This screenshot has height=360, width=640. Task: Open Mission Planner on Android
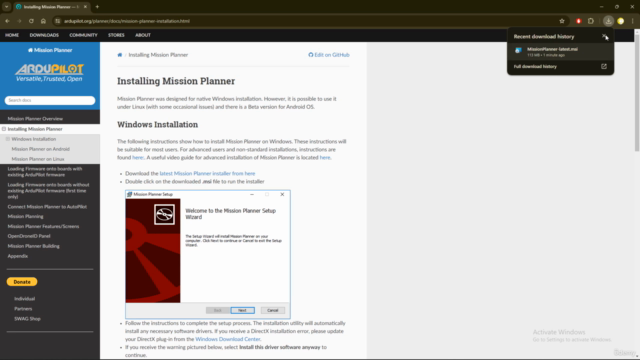coord(40,149)
